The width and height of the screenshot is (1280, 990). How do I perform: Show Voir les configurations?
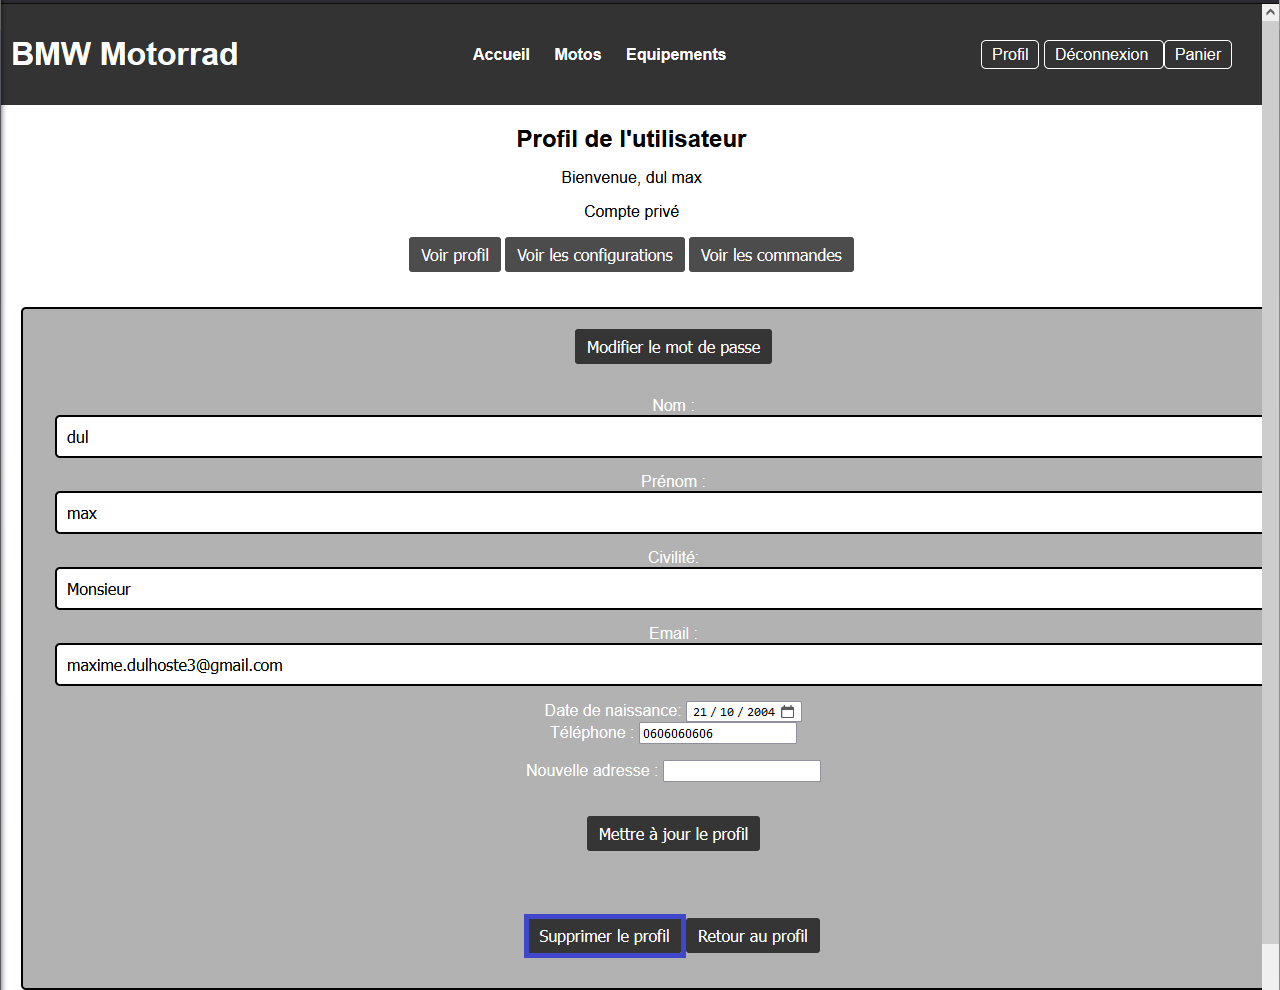click(x=595, y=255)
